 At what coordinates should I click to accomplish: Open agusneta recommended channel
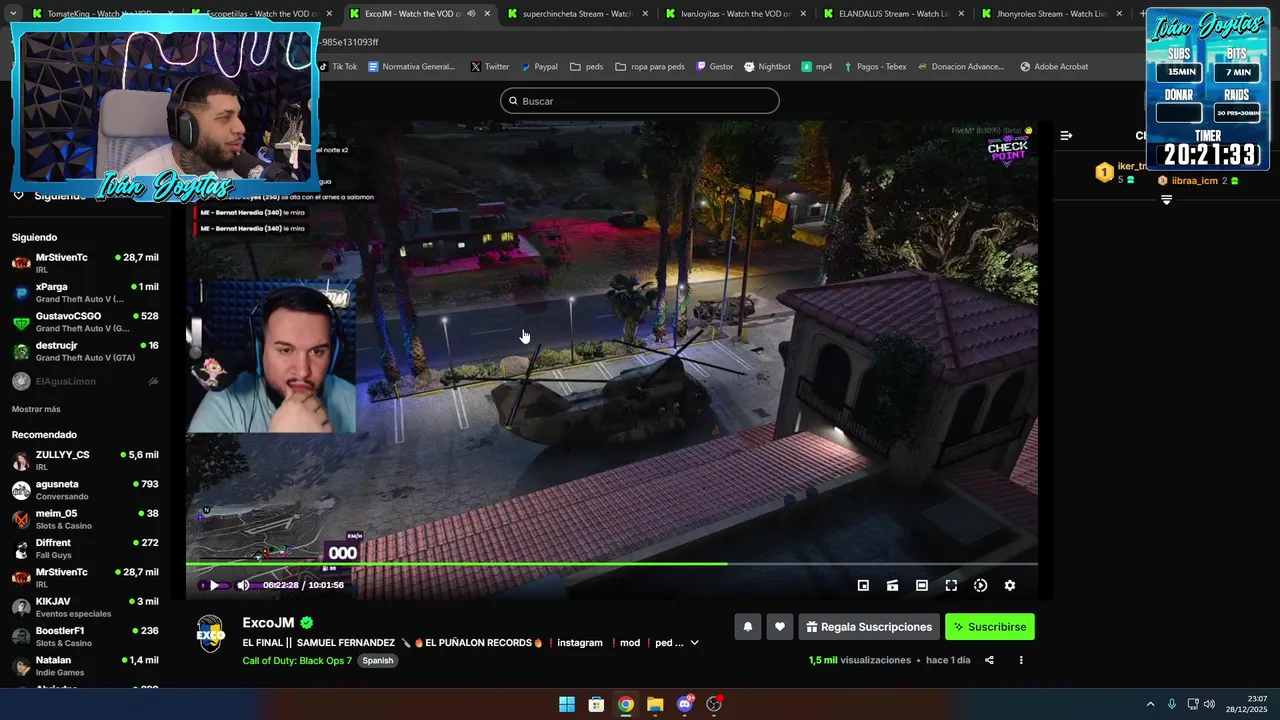click(85, 490)
